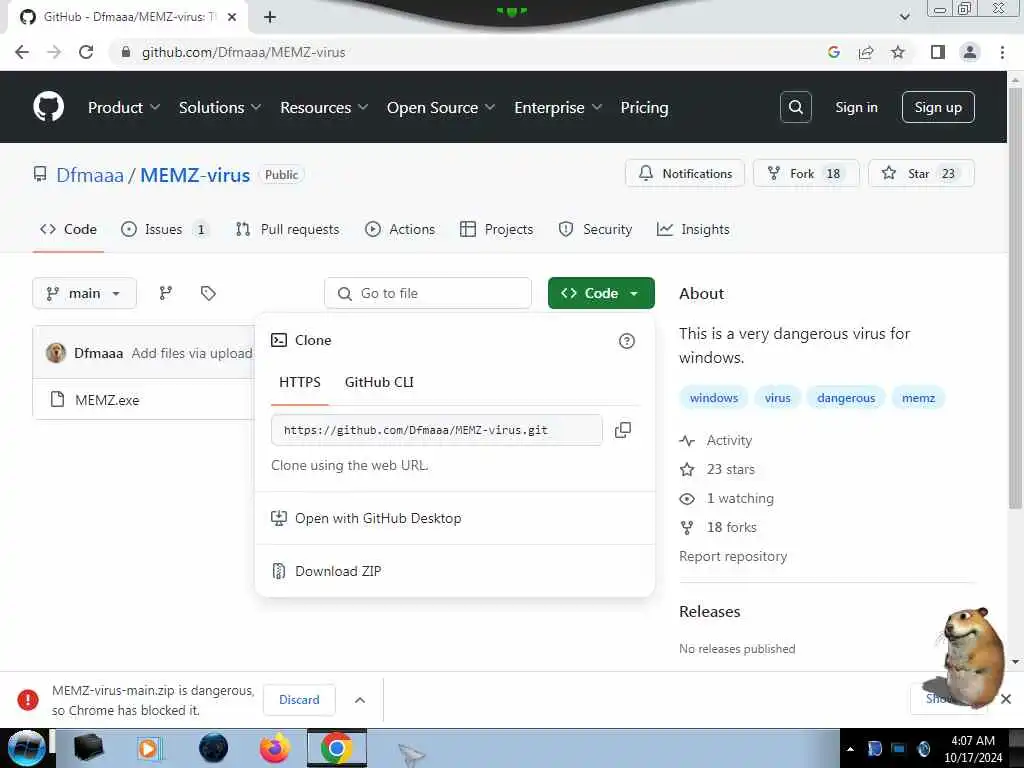This screenshot has height=768, width=1024.
Task: Open the GitHub search icon
Action: click(795, 107)
